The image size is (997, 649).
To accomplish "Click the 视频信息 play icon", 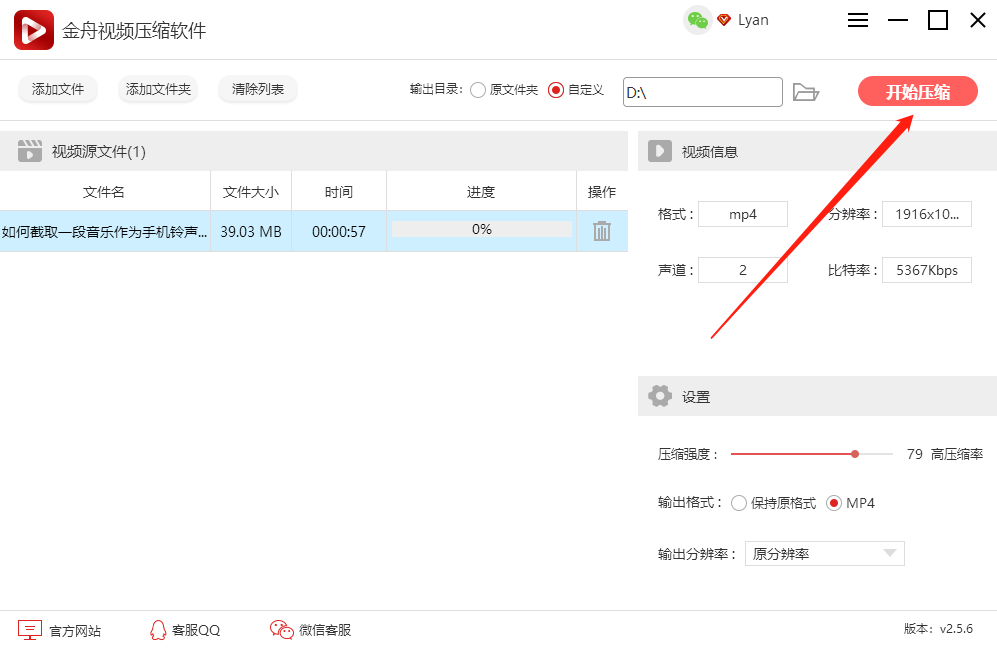I will [x=659, y=151].
